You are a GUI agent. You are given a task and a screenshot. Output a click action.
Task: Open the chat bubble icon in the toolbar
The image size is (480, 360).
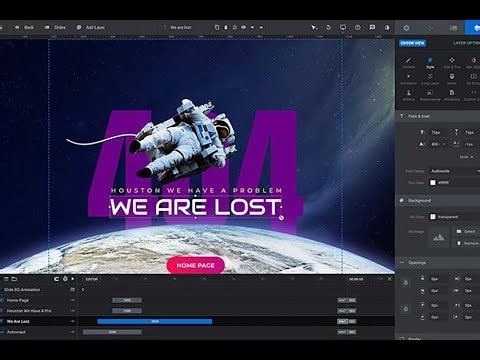tap(372, 27)
